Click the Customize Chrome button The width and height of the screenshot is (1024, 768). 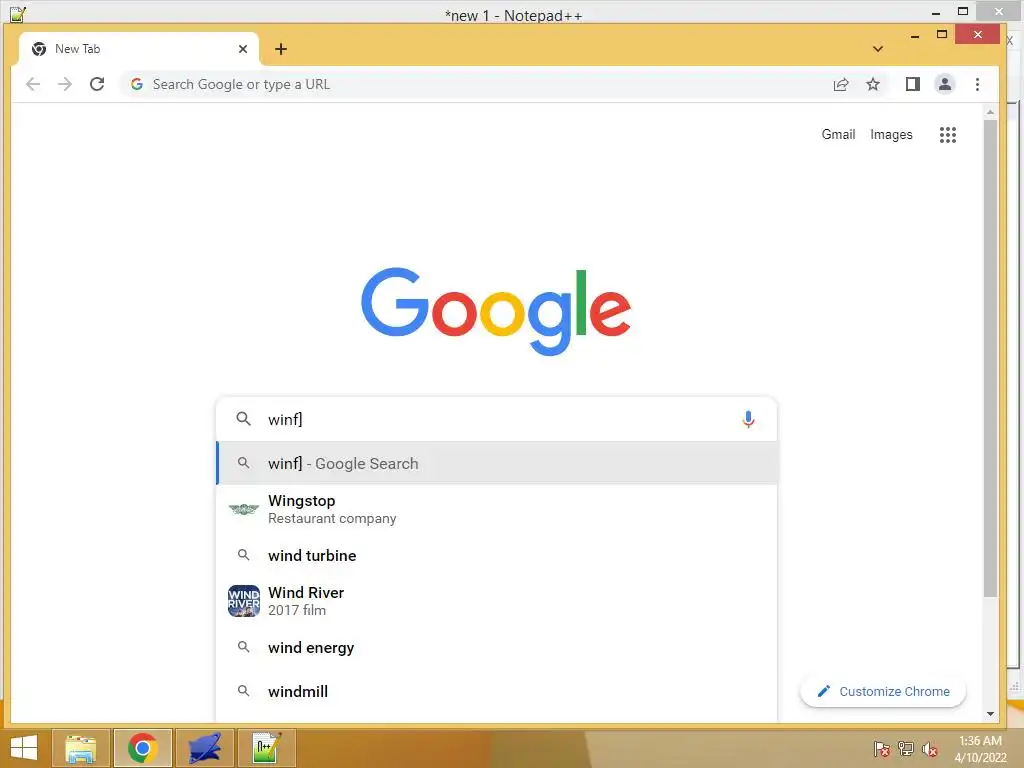[883, 691]
